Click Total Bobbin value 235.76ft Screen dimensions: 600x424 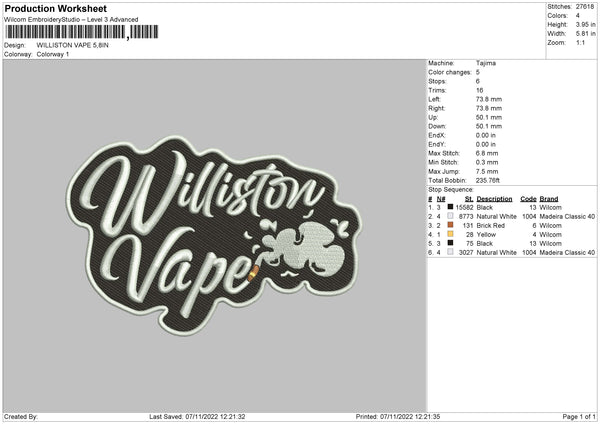coord(488,180)
